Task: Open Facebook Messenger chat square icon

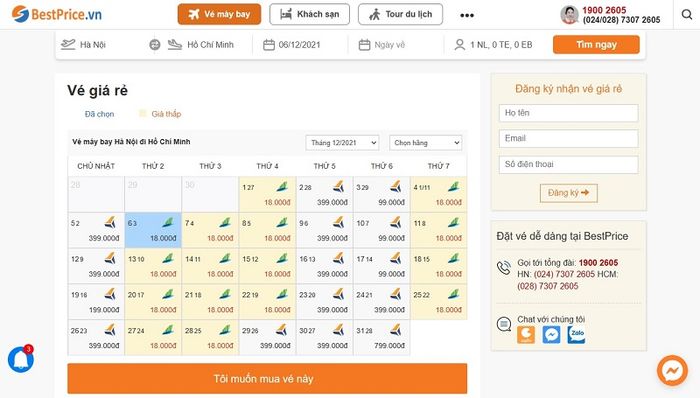Action: [551, 335]
